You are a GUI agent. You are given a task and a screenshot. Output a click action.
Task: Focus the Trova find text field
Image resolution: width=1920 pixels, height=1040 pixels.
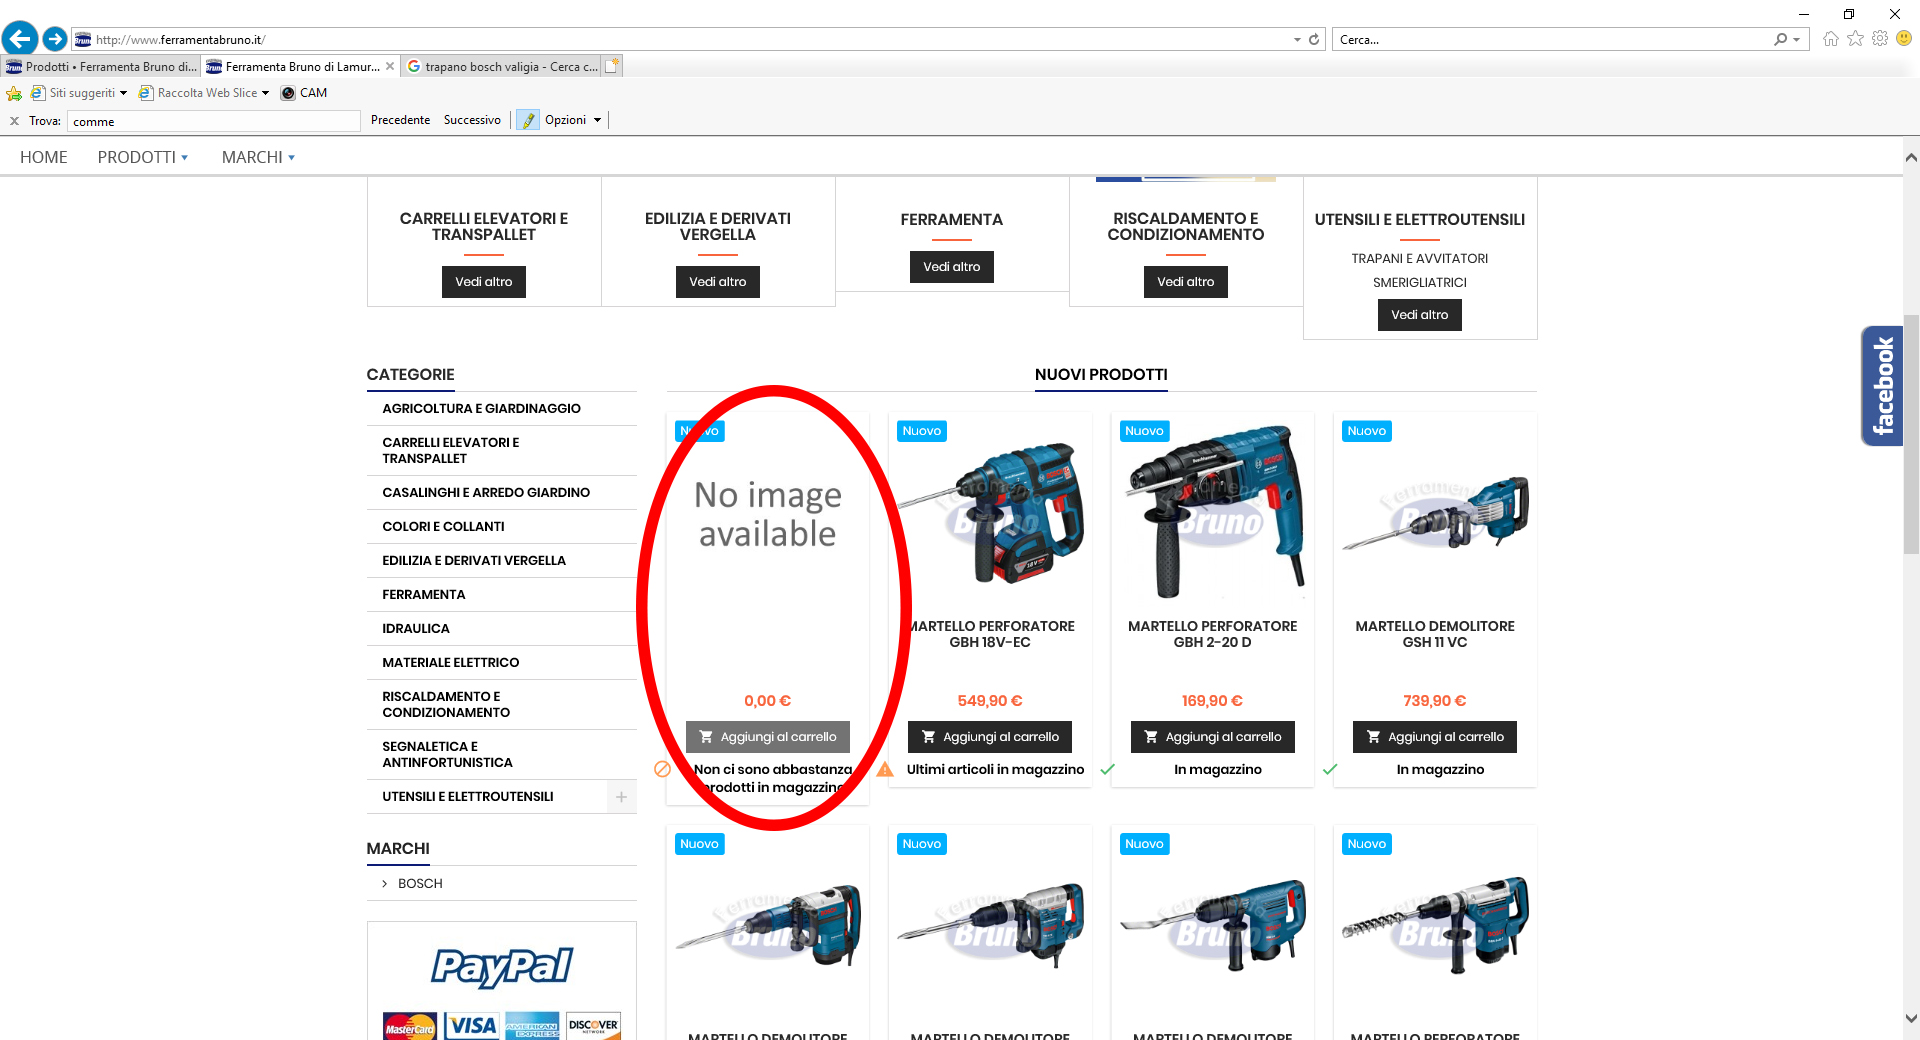tap(214, 121)
